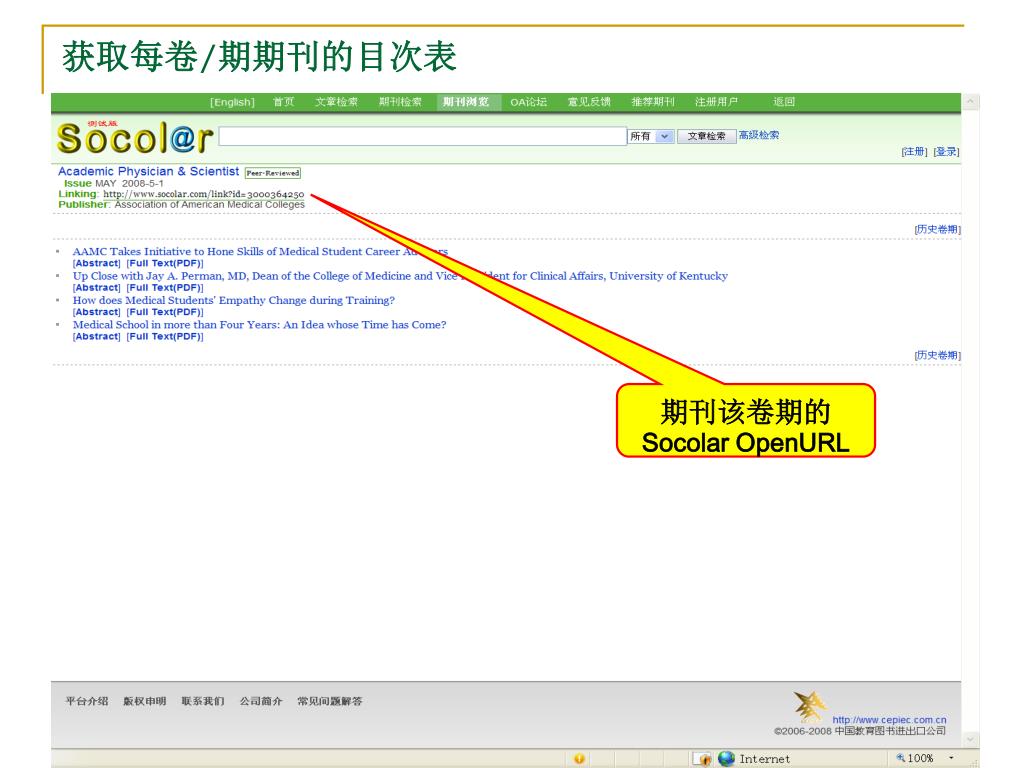
Task: Open 意见反馈 feedback page
Action: tap(589, 102)
